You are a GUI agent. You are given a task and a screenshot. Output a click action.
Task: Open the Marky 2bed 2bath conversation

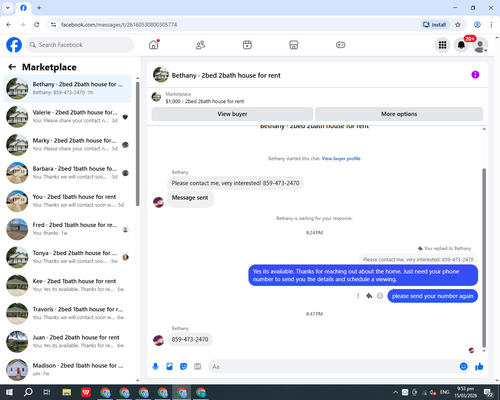click(x=67, y=145)
